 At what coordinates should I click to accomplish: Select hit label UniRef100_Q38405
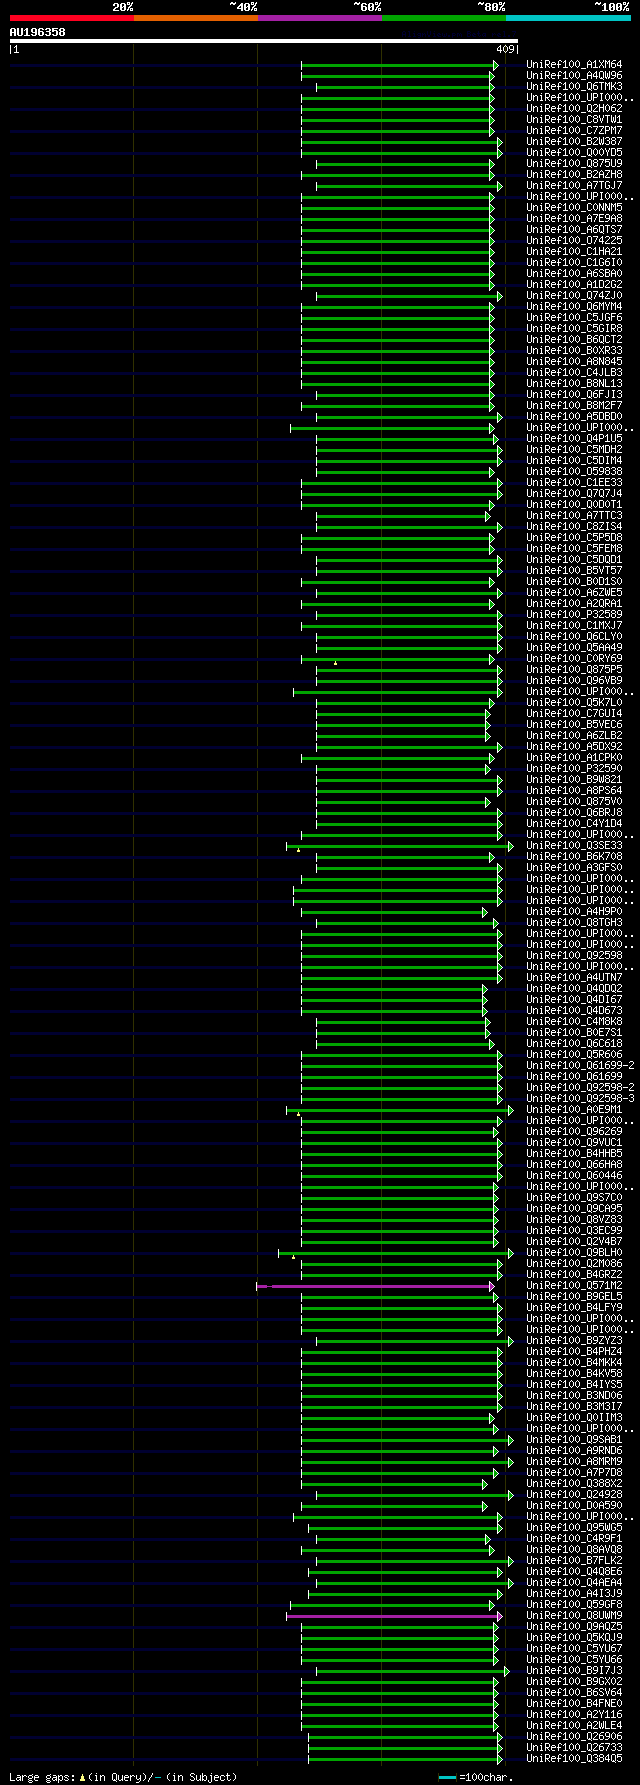574,1759
